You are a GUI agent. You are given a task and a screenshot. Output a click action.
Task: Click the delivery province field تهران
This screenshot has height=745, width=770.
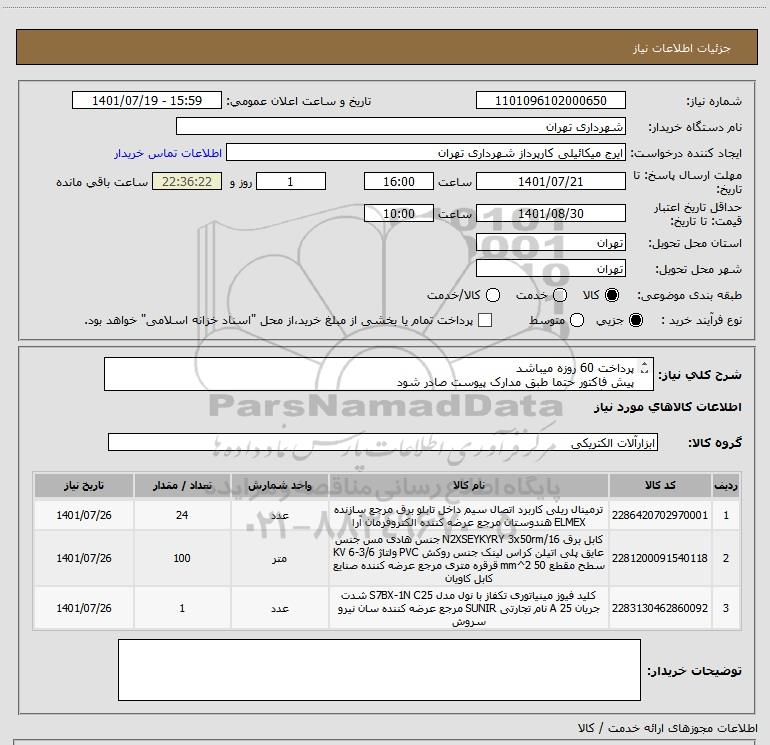tap(550, 242)
